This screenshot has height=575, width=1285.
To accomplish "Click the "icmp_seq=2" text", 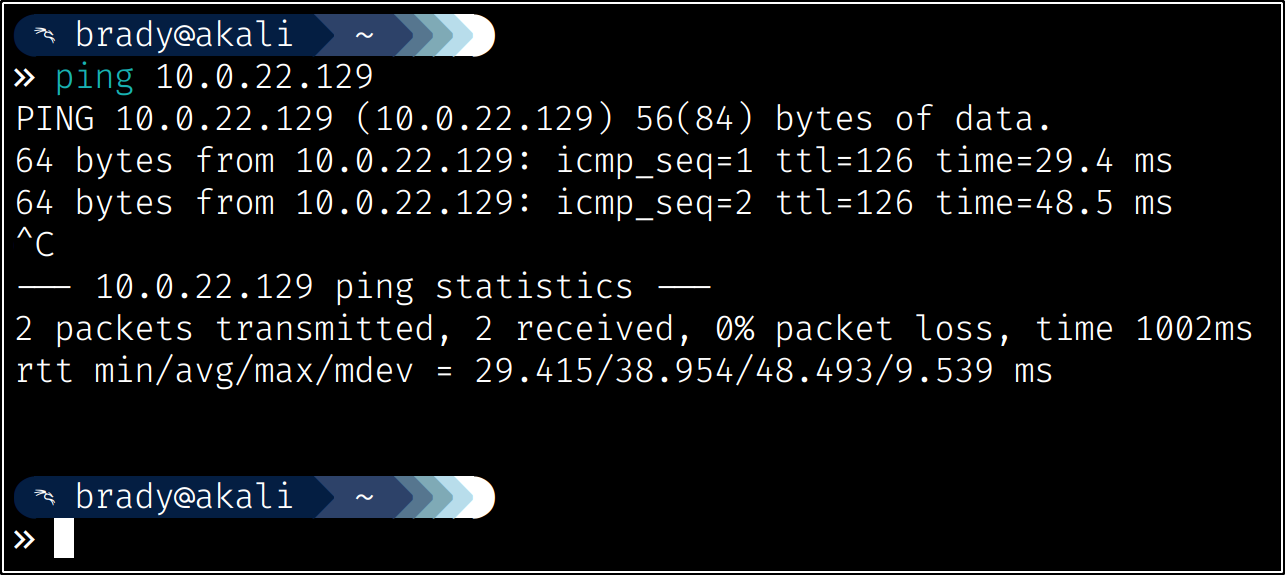I will coord(654,203).
